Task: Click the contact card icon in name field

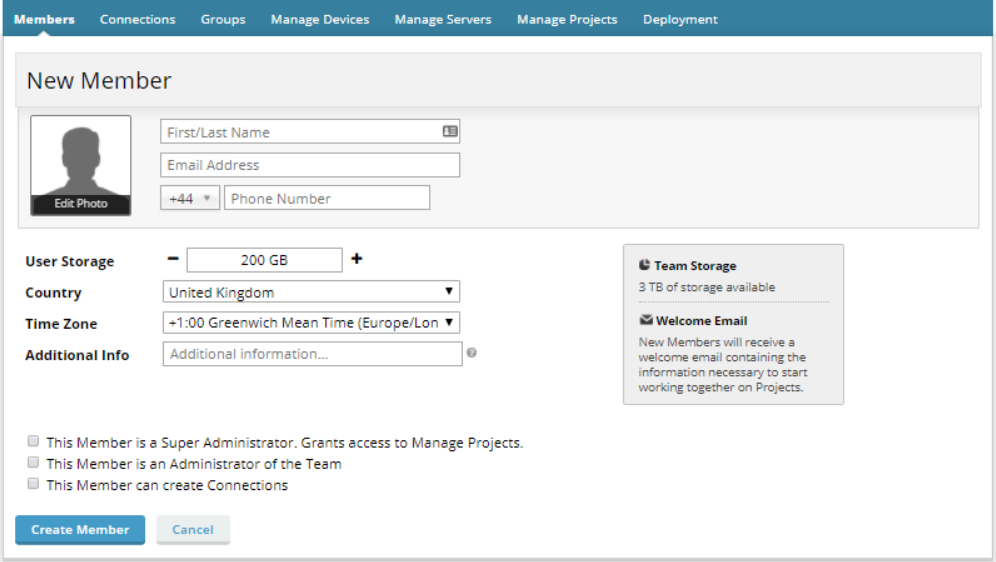Action: 450,131
